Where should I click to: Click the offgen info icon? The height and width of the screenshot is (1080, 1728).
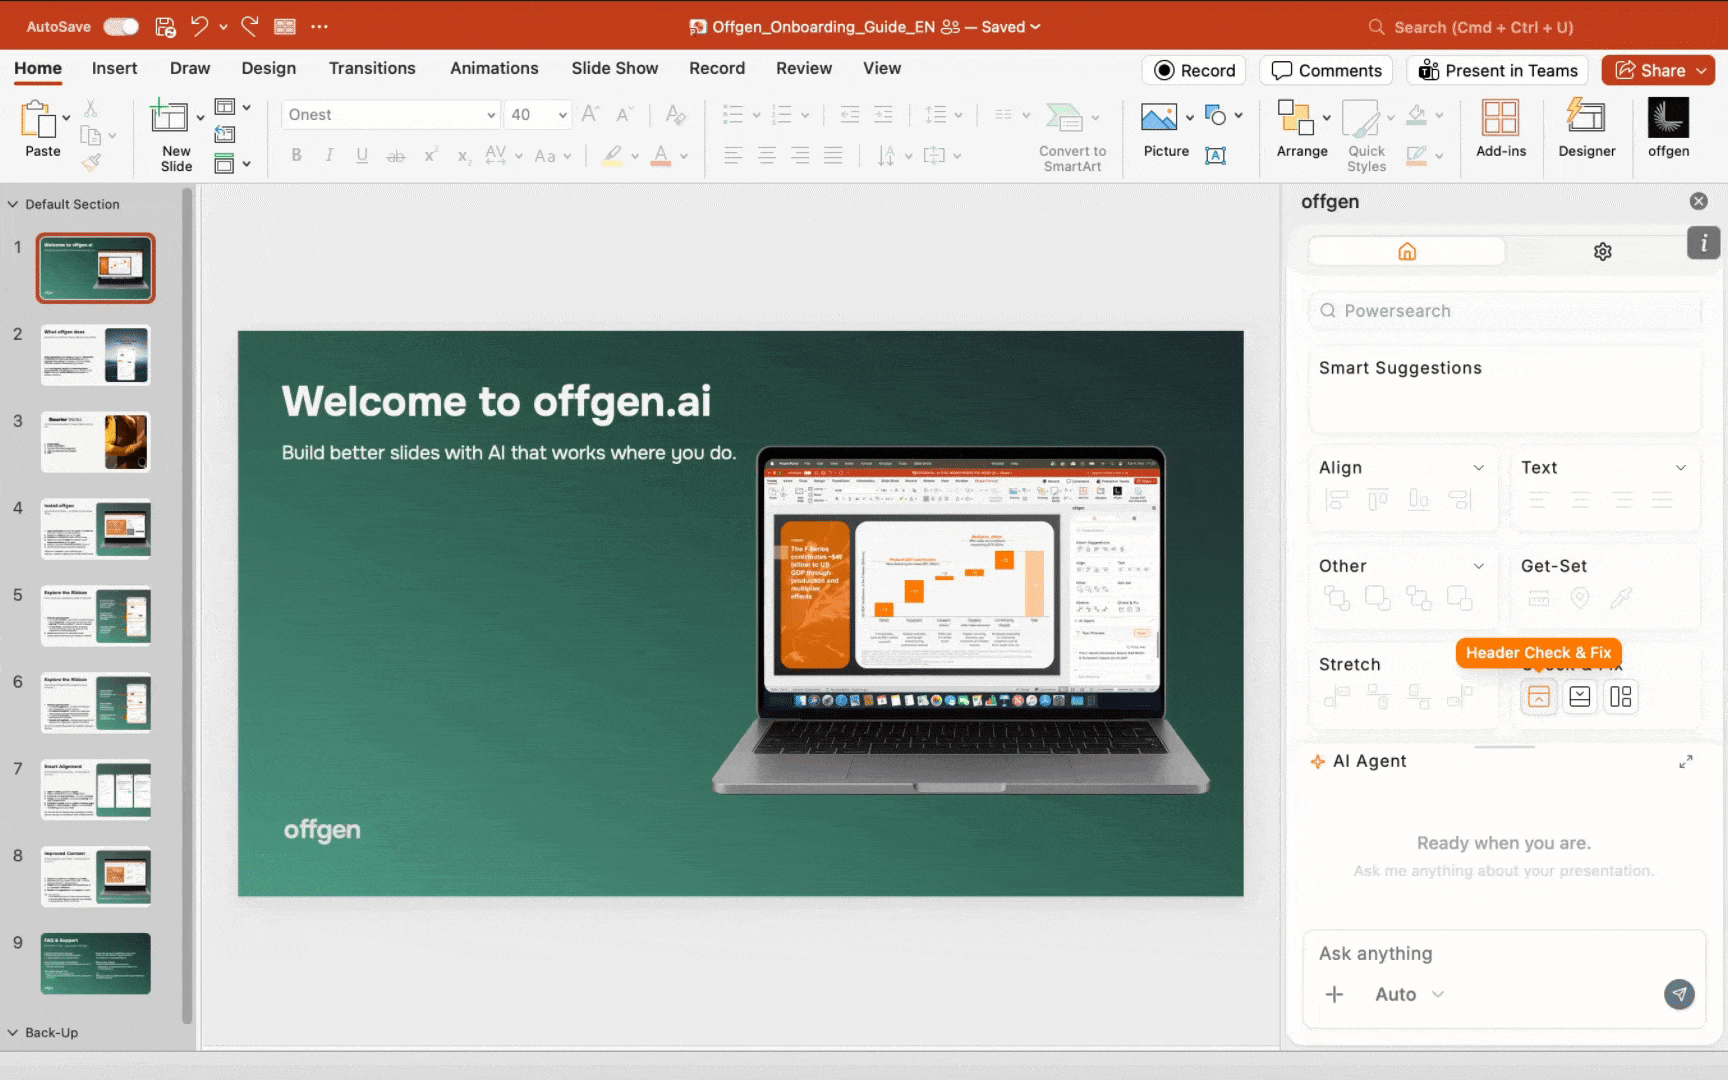1703,243
